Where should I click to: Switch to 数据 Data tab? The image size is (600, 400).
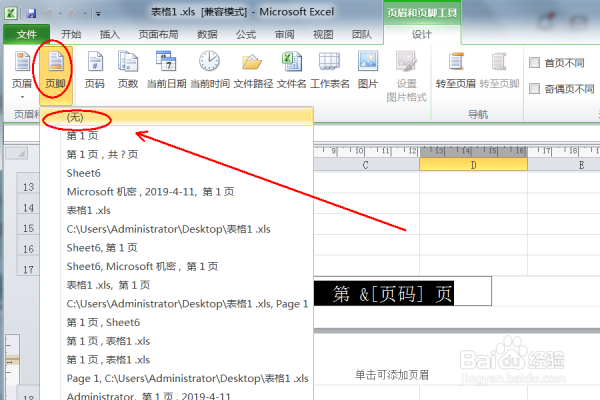click(207, 34)
